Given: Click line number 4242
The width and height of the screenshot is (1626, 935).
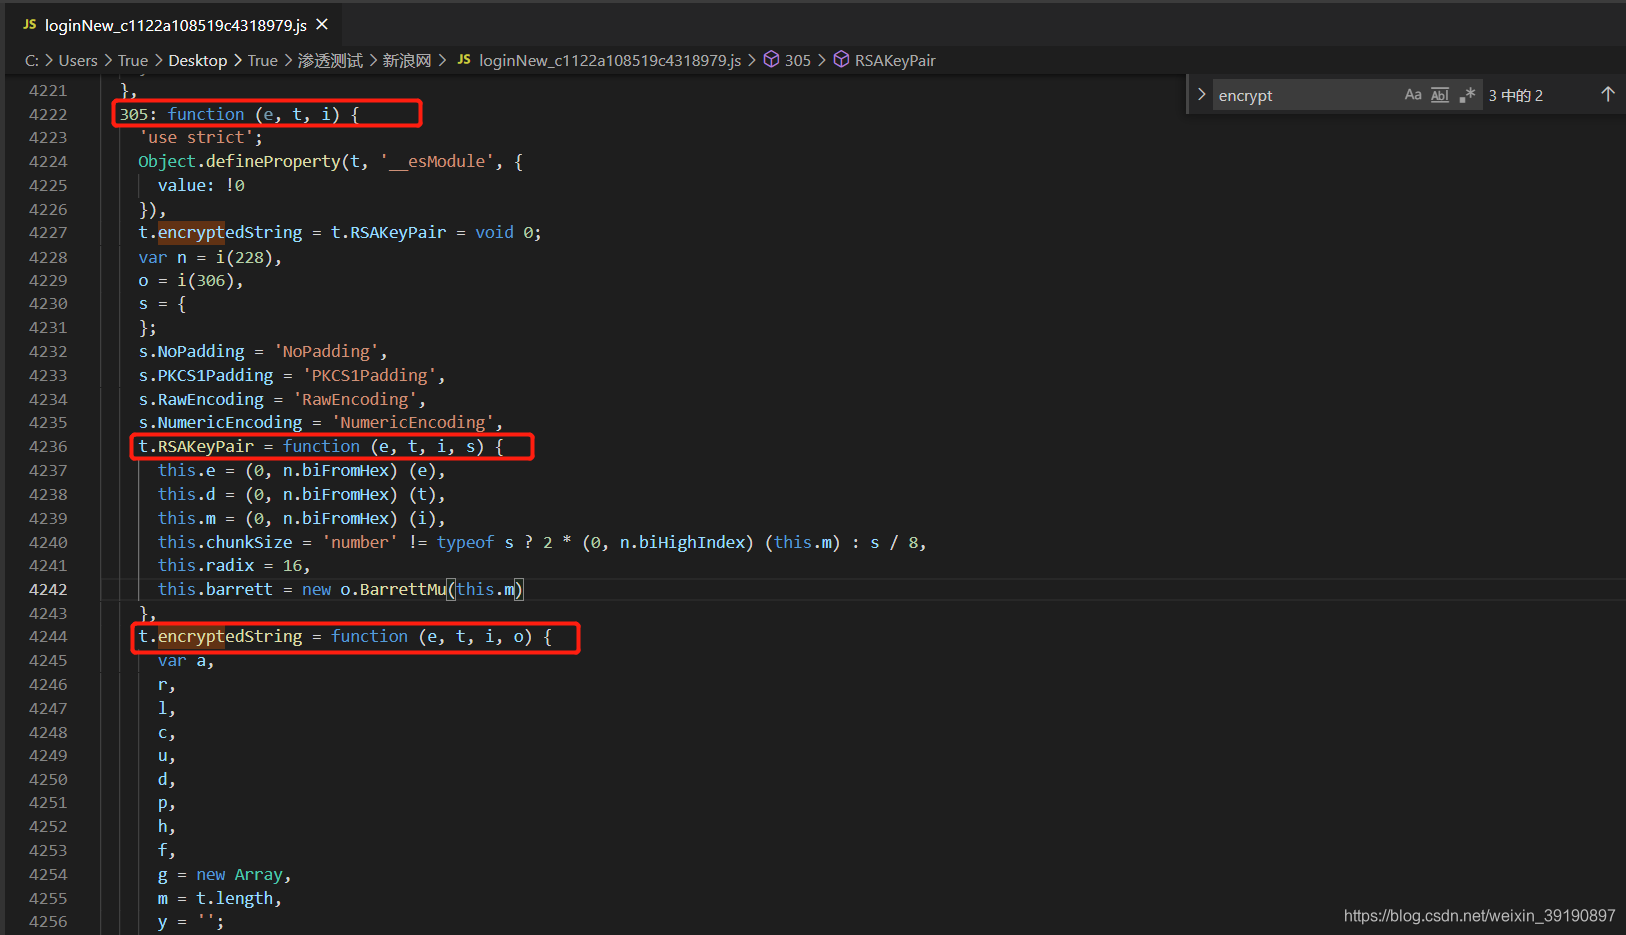Looking at the screenshot, I should [x=48, y=589].
